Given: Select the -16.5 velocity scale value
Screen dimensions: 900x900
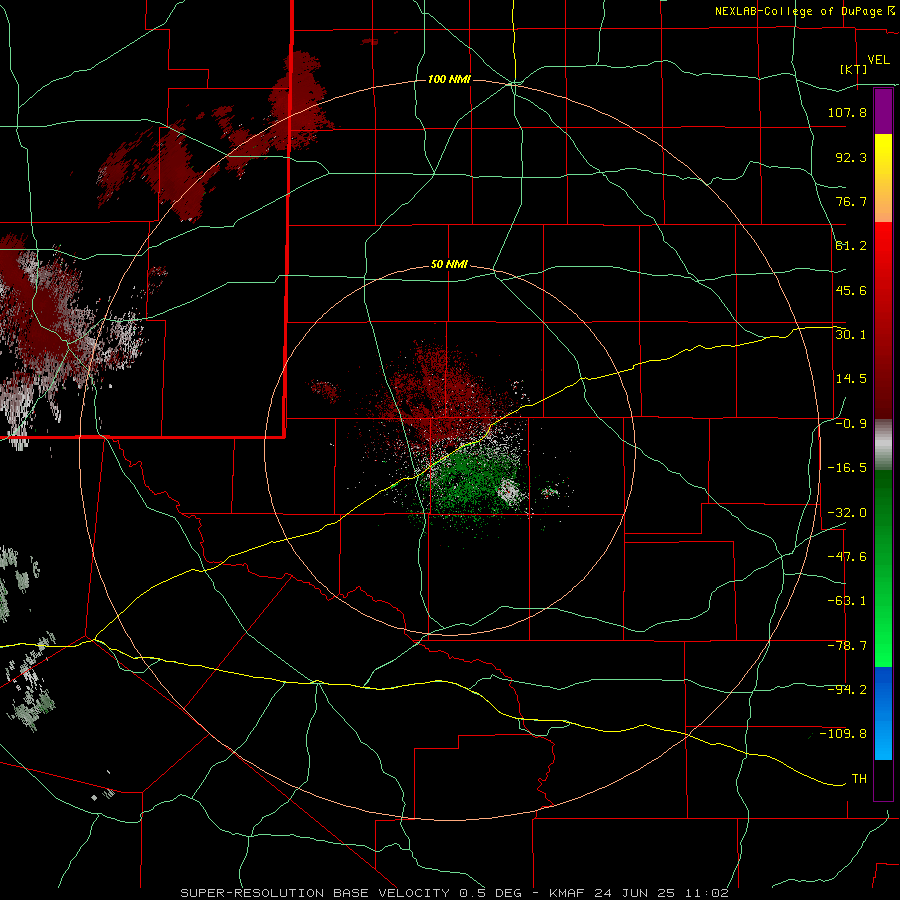Looking at the screenshot, I should [847, 467].
